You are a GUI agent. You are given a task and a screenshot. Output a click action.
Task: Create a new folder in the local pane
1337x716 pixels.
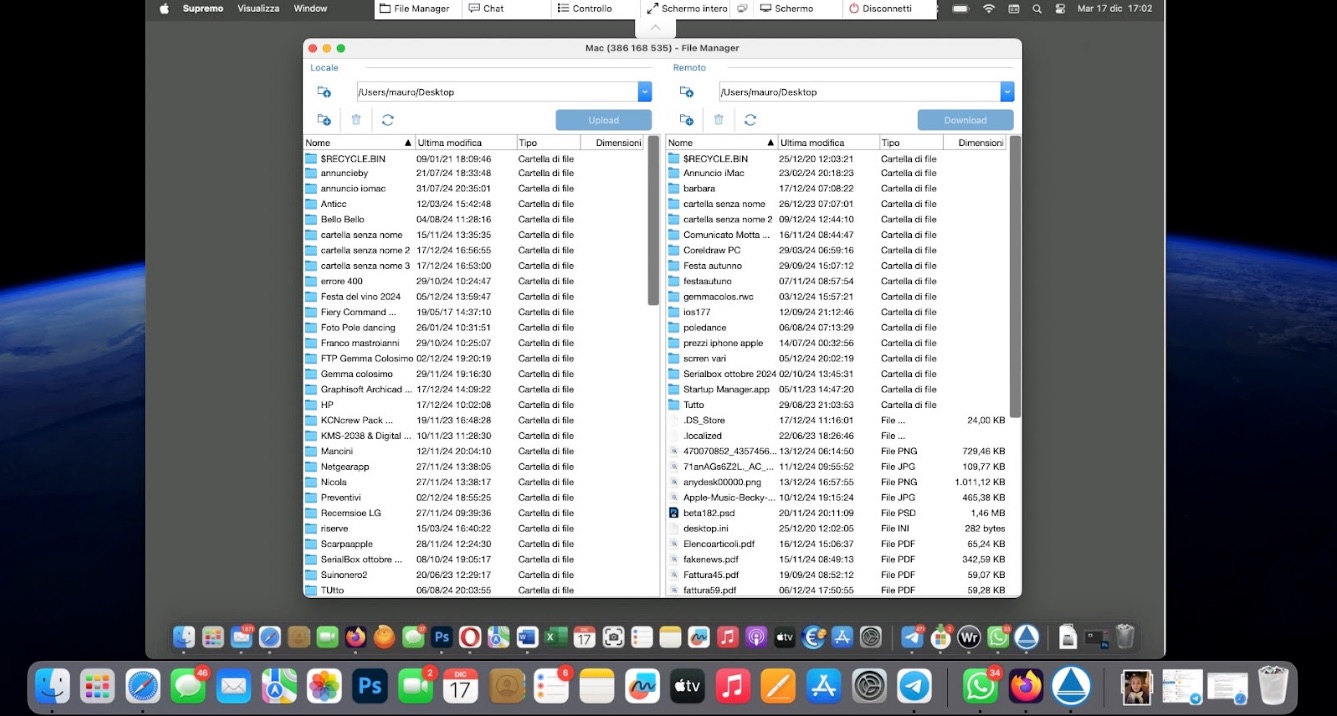[323, 119]
